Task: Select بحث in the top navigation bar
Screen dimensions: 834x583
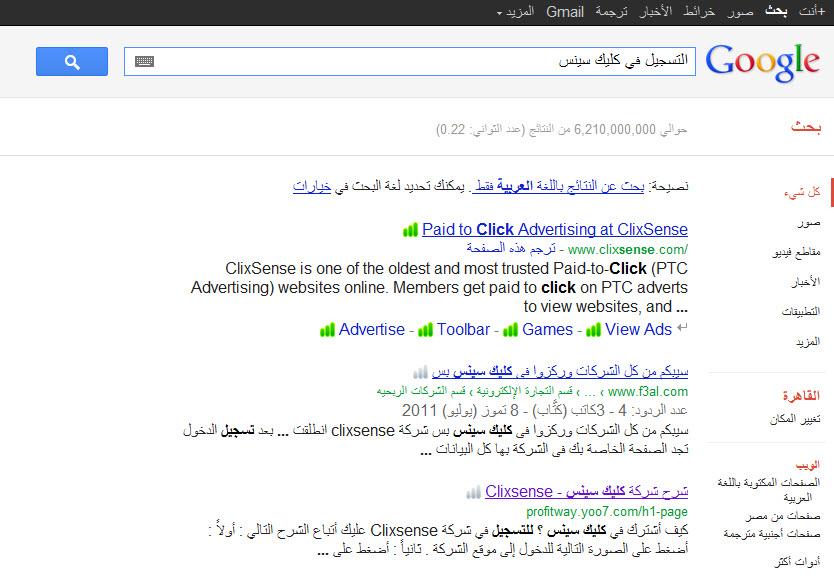Action: click(x=776, y=12)
